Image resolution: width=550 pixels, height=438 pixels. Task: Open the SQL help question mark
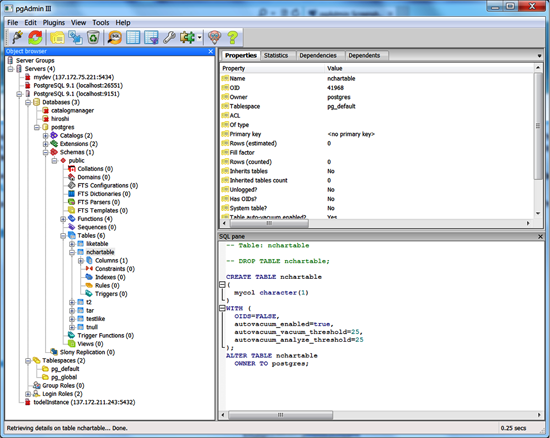tap(232, 37)
